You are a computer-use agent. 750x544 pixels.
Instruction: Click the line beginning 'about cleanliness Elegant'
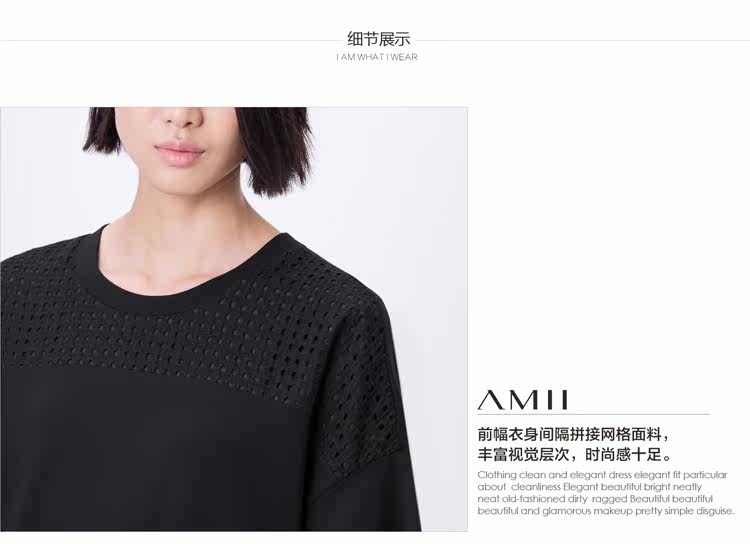(589, 487)
